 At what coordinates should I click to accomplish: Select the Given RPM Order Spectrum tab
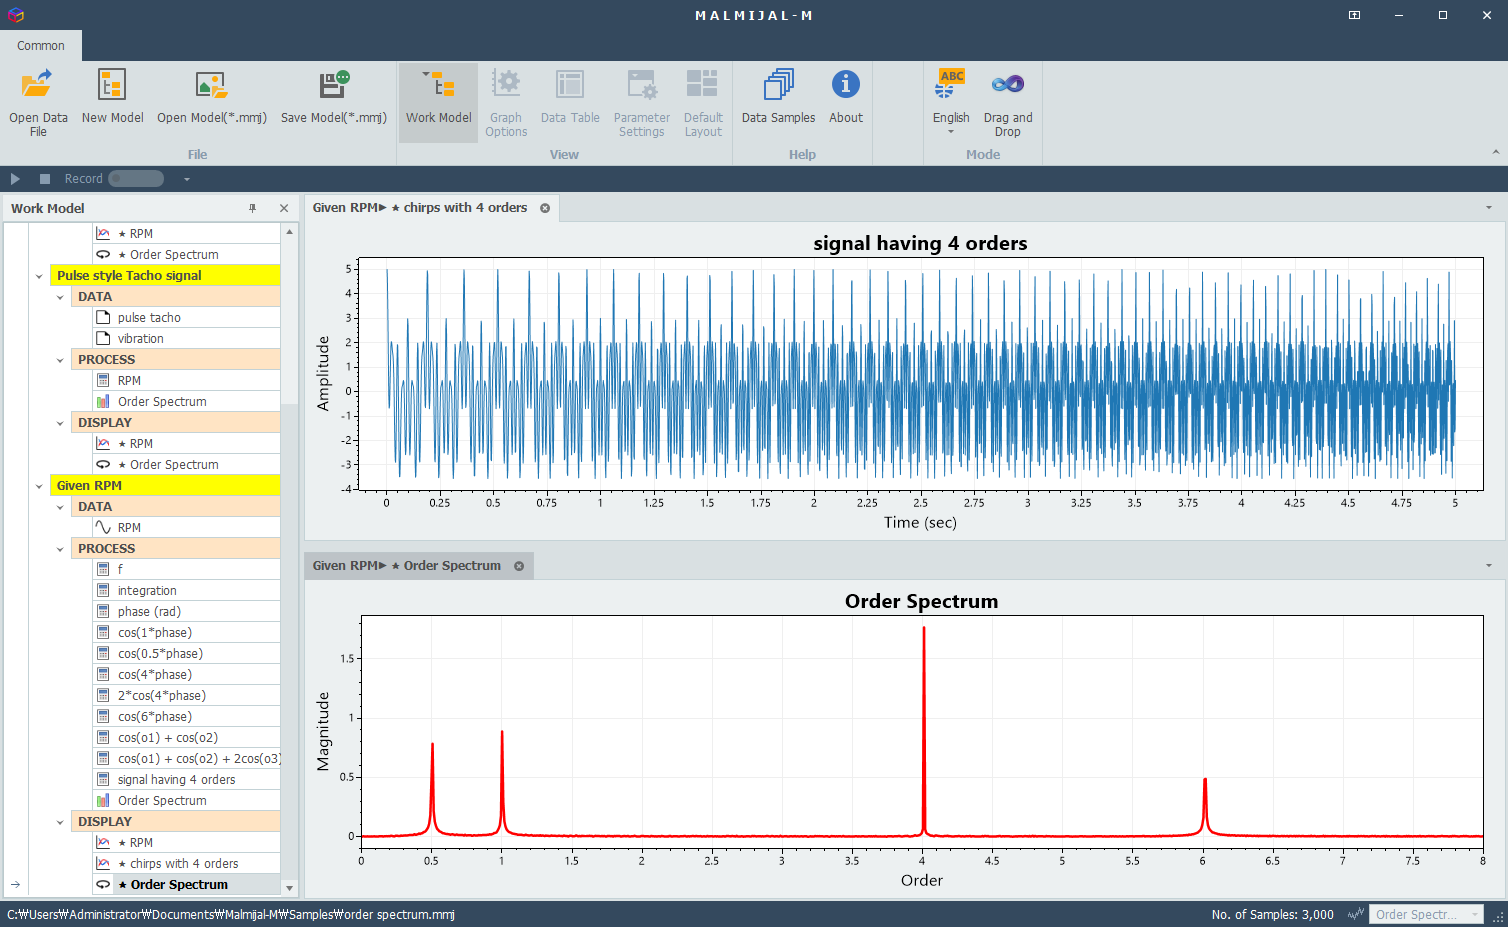click(x=408, y=566)
